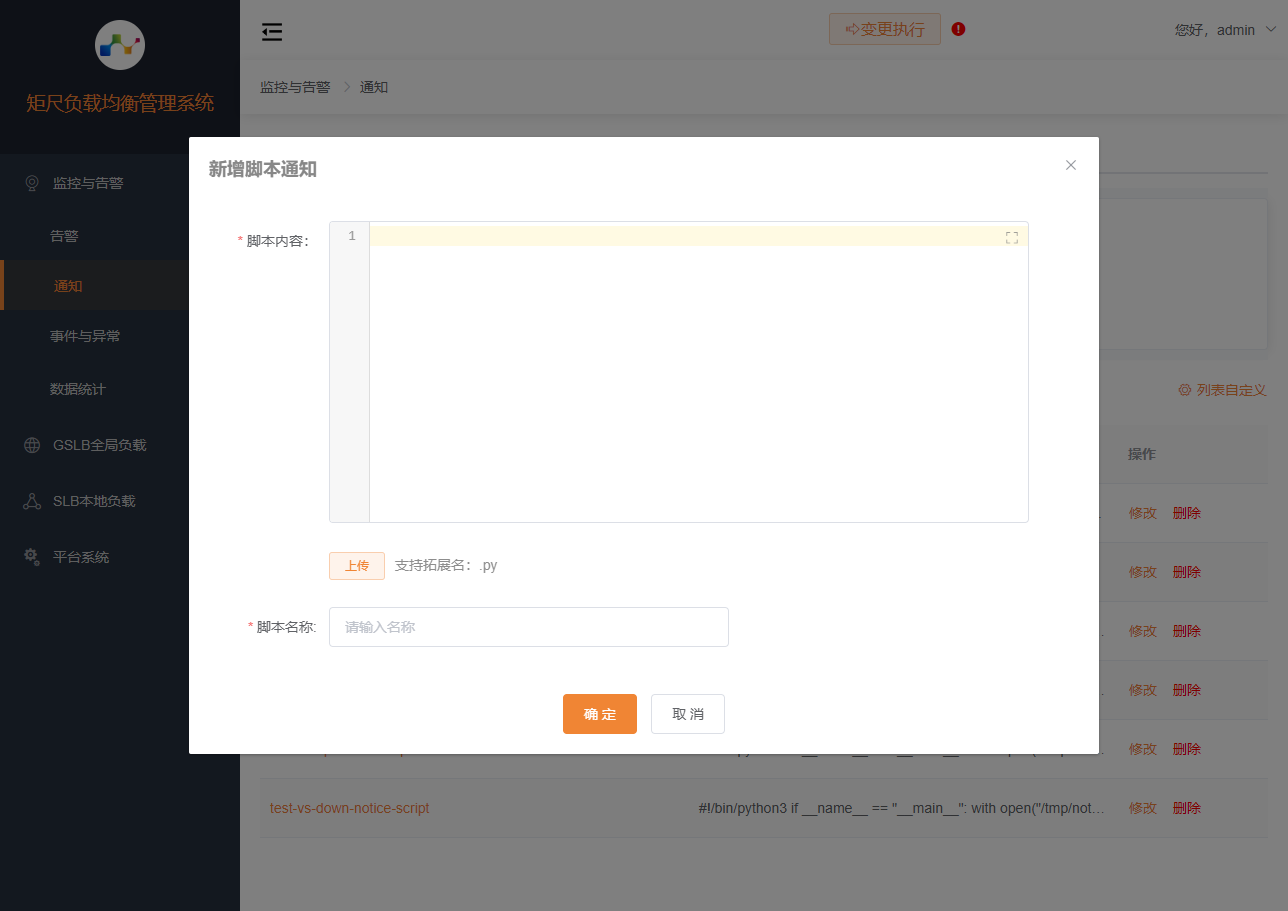Confirm with the 确定 button
1288x911 pixels.
coord(599,713)
